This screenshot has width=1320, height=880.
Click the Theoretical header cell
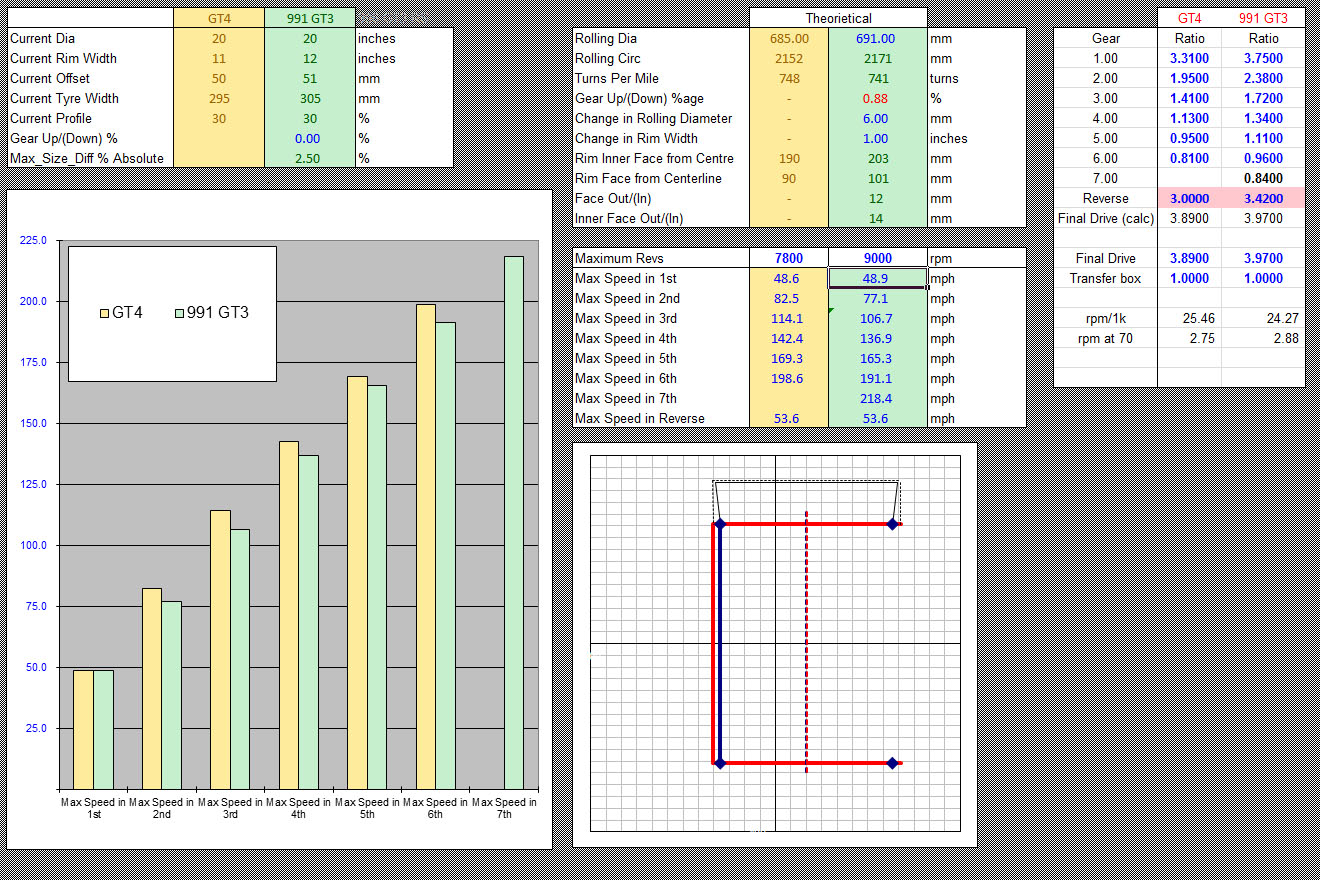click(x=838, y=19)
